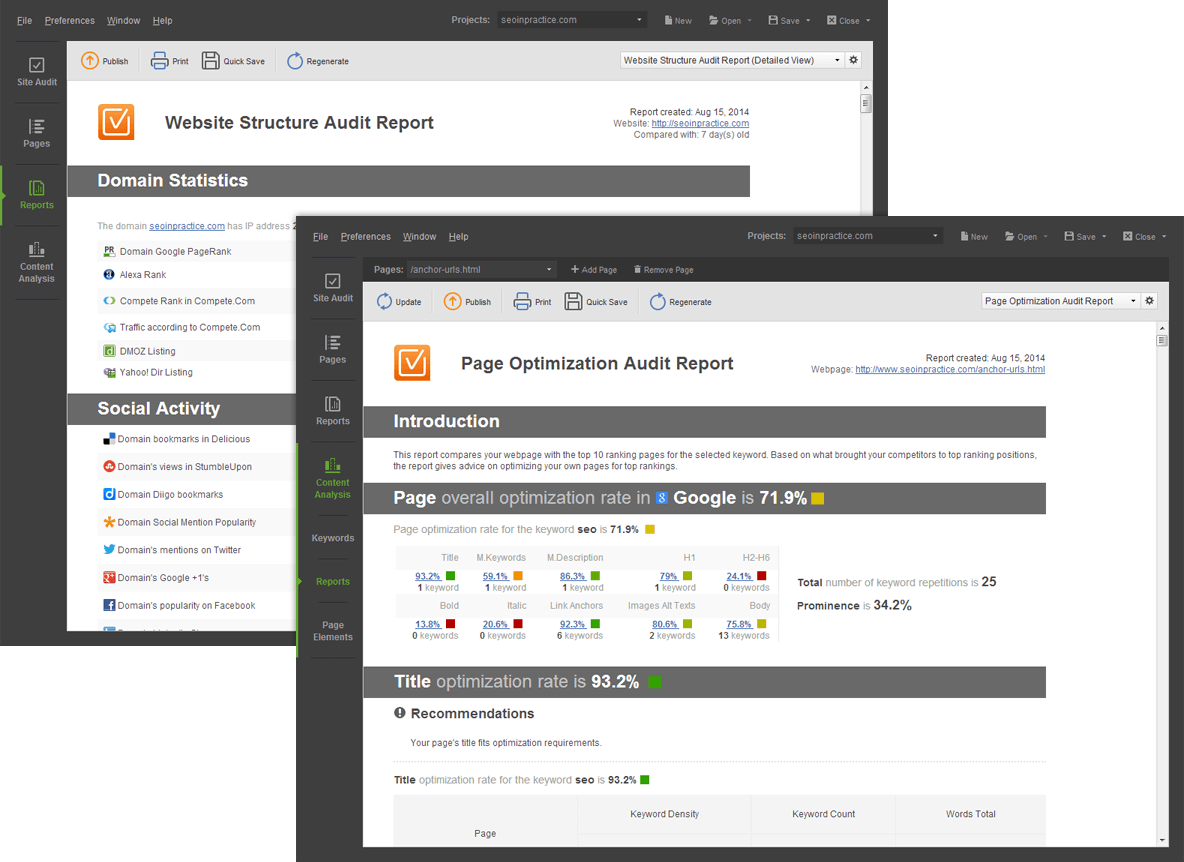
Task: Open the Reports icon below Pages, front window
Action: [x=332, y=411]
